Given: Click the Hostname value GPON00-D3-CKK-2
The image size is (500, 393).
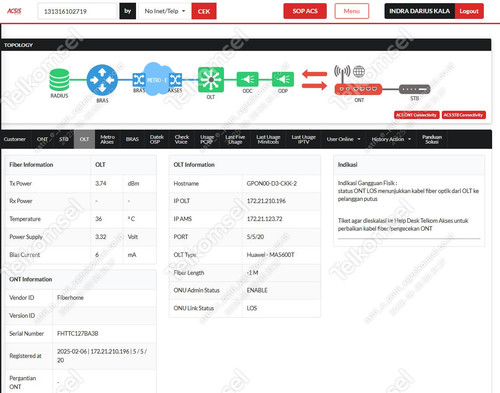Looking at the screenshot, I should tap(272, 183).
